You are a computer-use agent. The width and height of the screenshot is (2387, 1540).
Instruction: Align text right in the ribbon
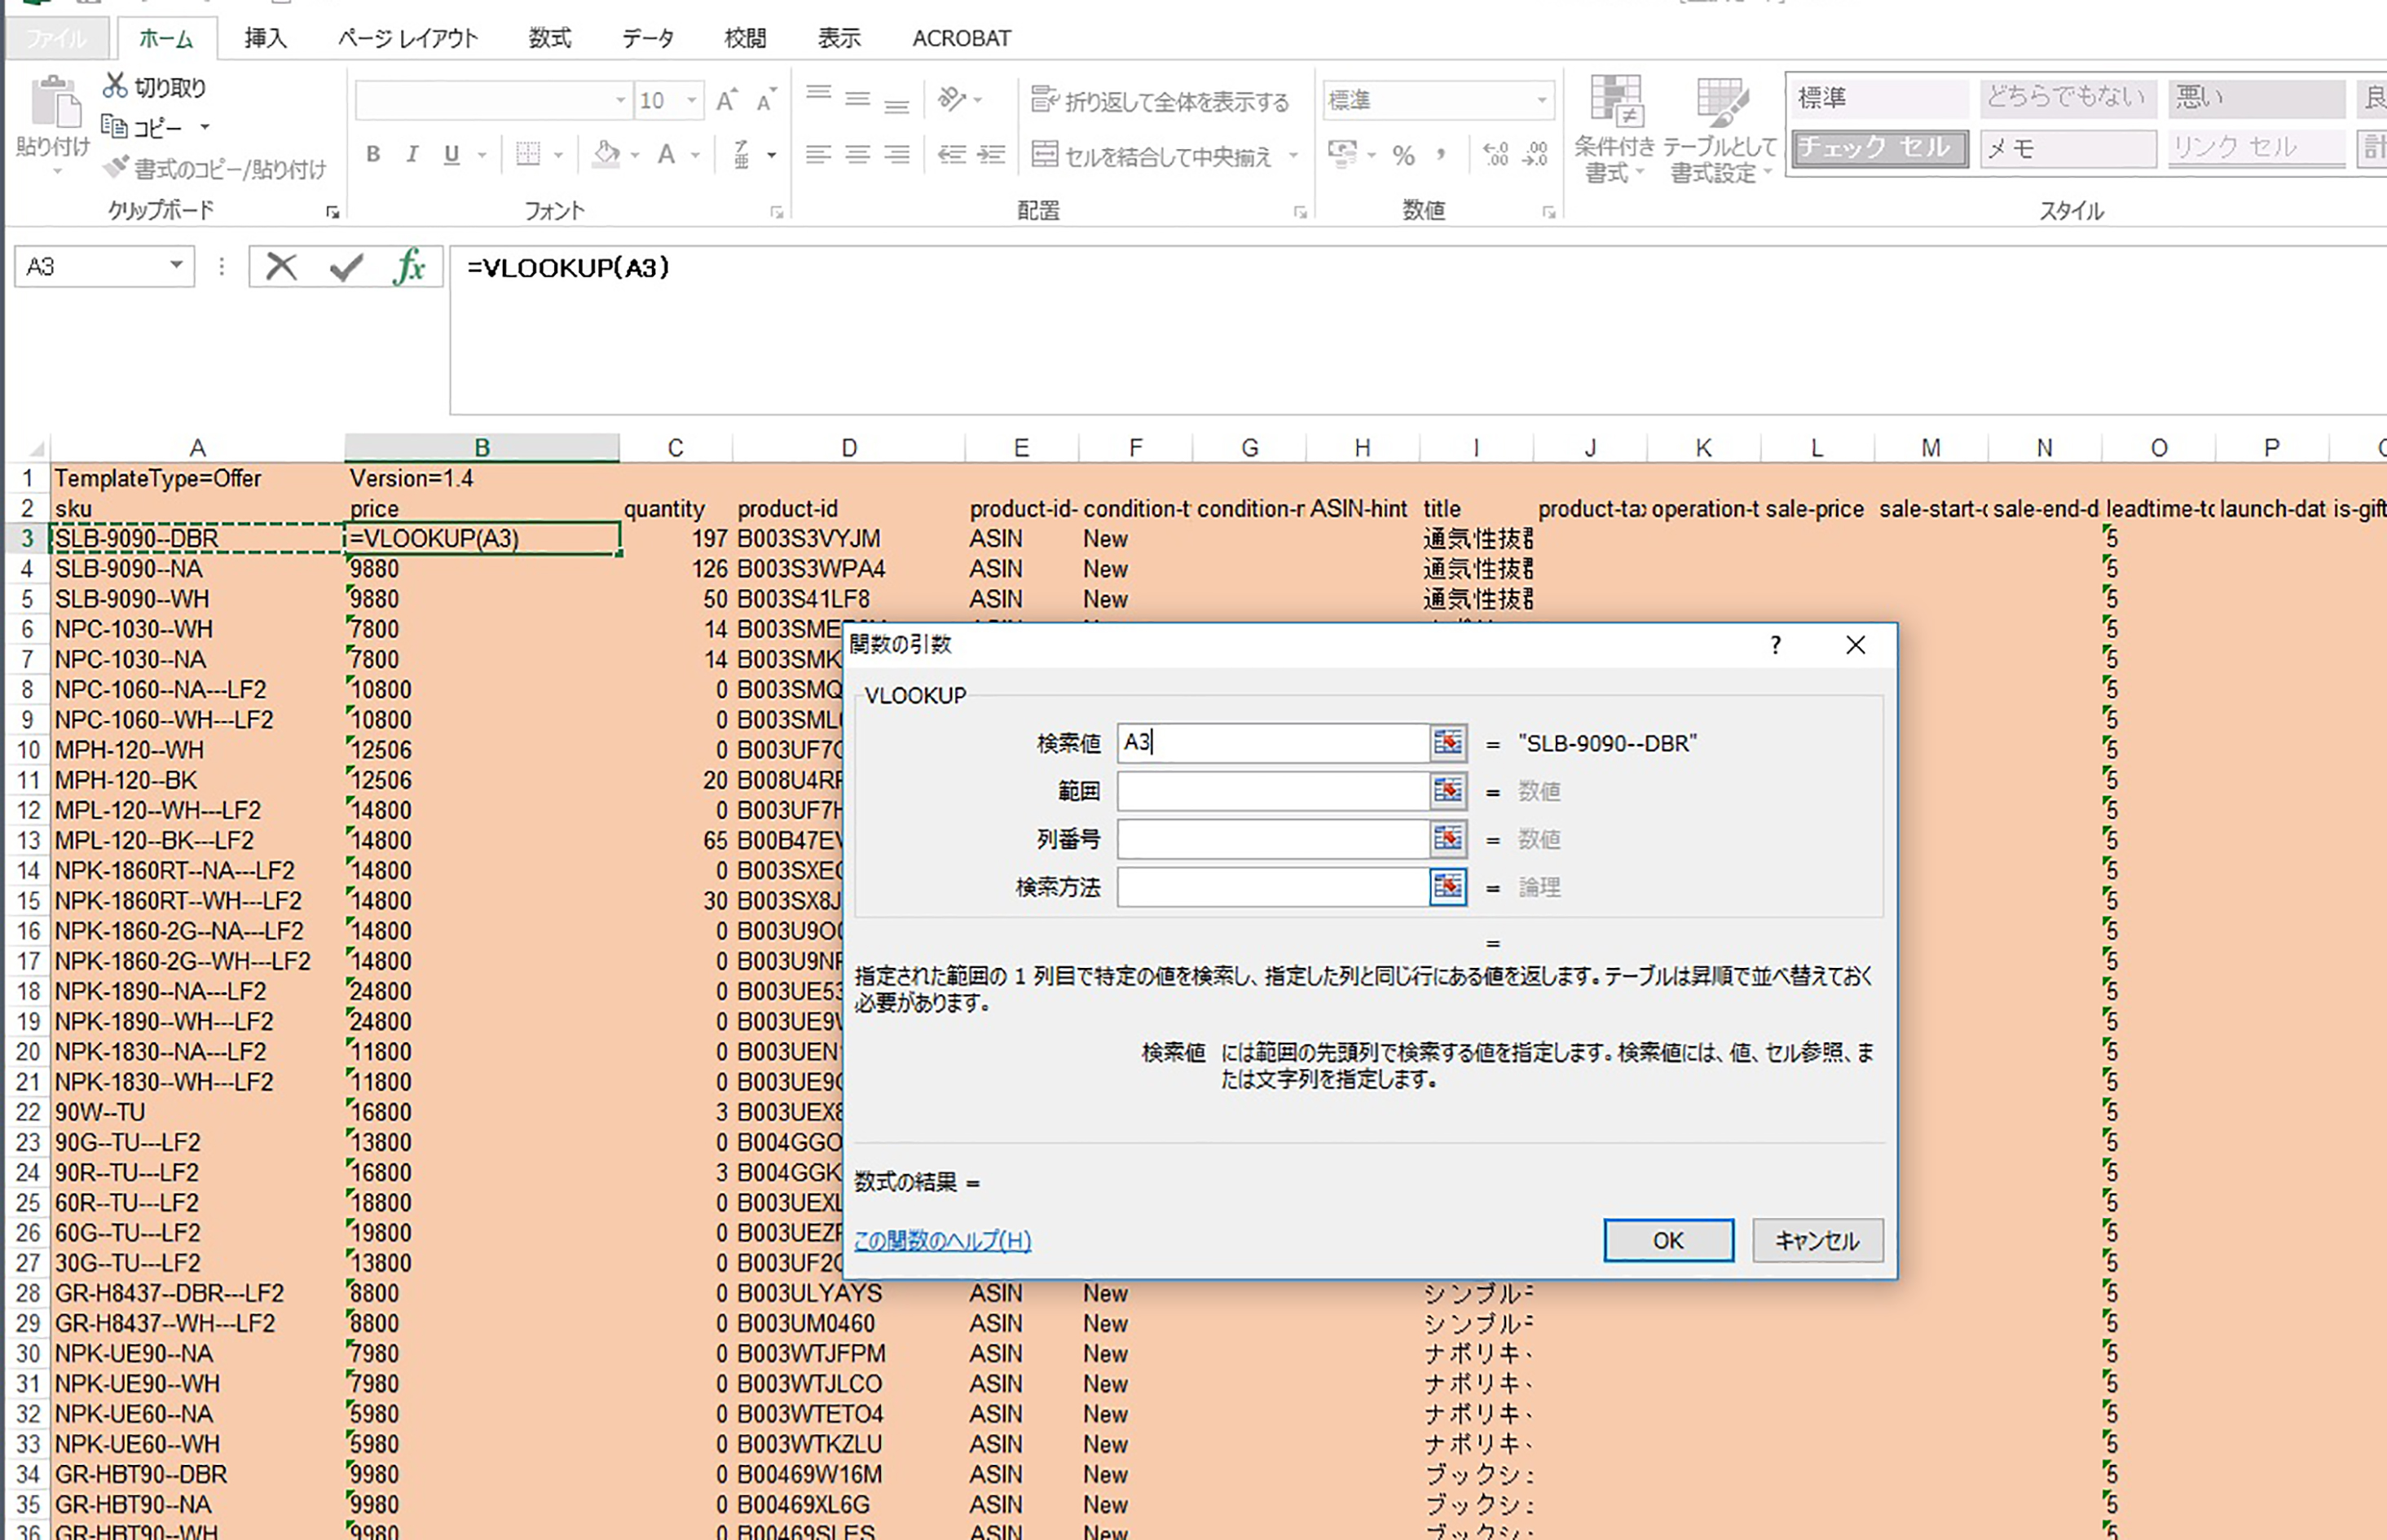tap(896, 154)
